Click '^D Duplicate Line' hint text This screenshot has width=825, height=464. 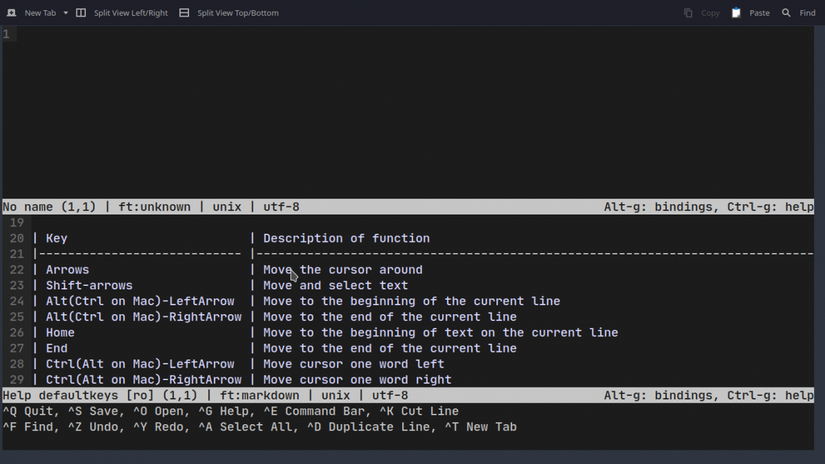371,427
